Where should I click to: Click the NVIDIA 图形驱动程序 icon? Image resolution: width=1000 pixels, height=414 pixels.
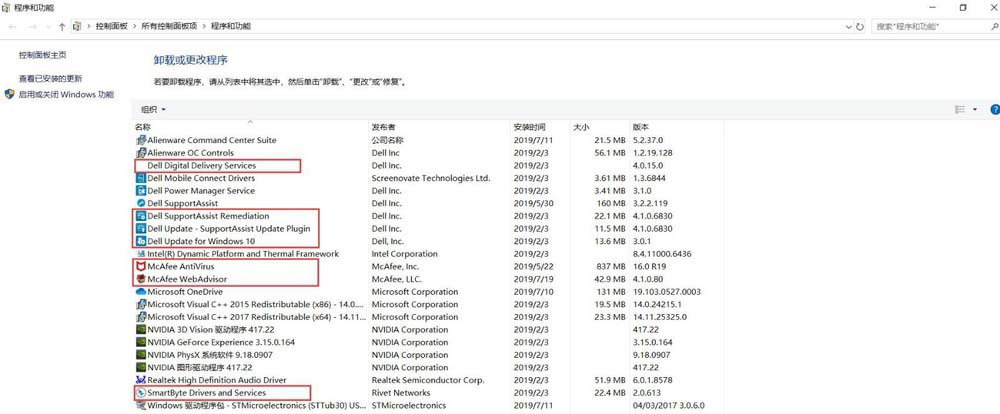[141, 367]
